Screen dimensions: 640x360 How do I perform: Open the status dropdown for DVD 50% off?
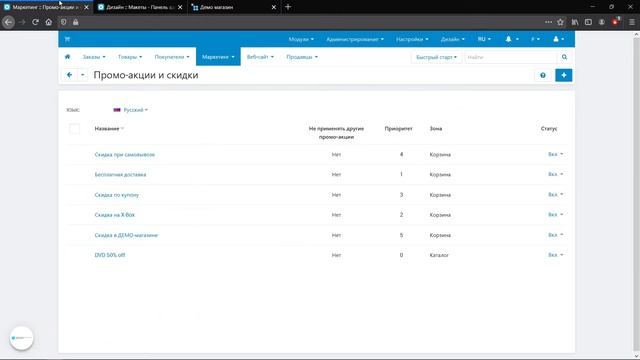556,255
